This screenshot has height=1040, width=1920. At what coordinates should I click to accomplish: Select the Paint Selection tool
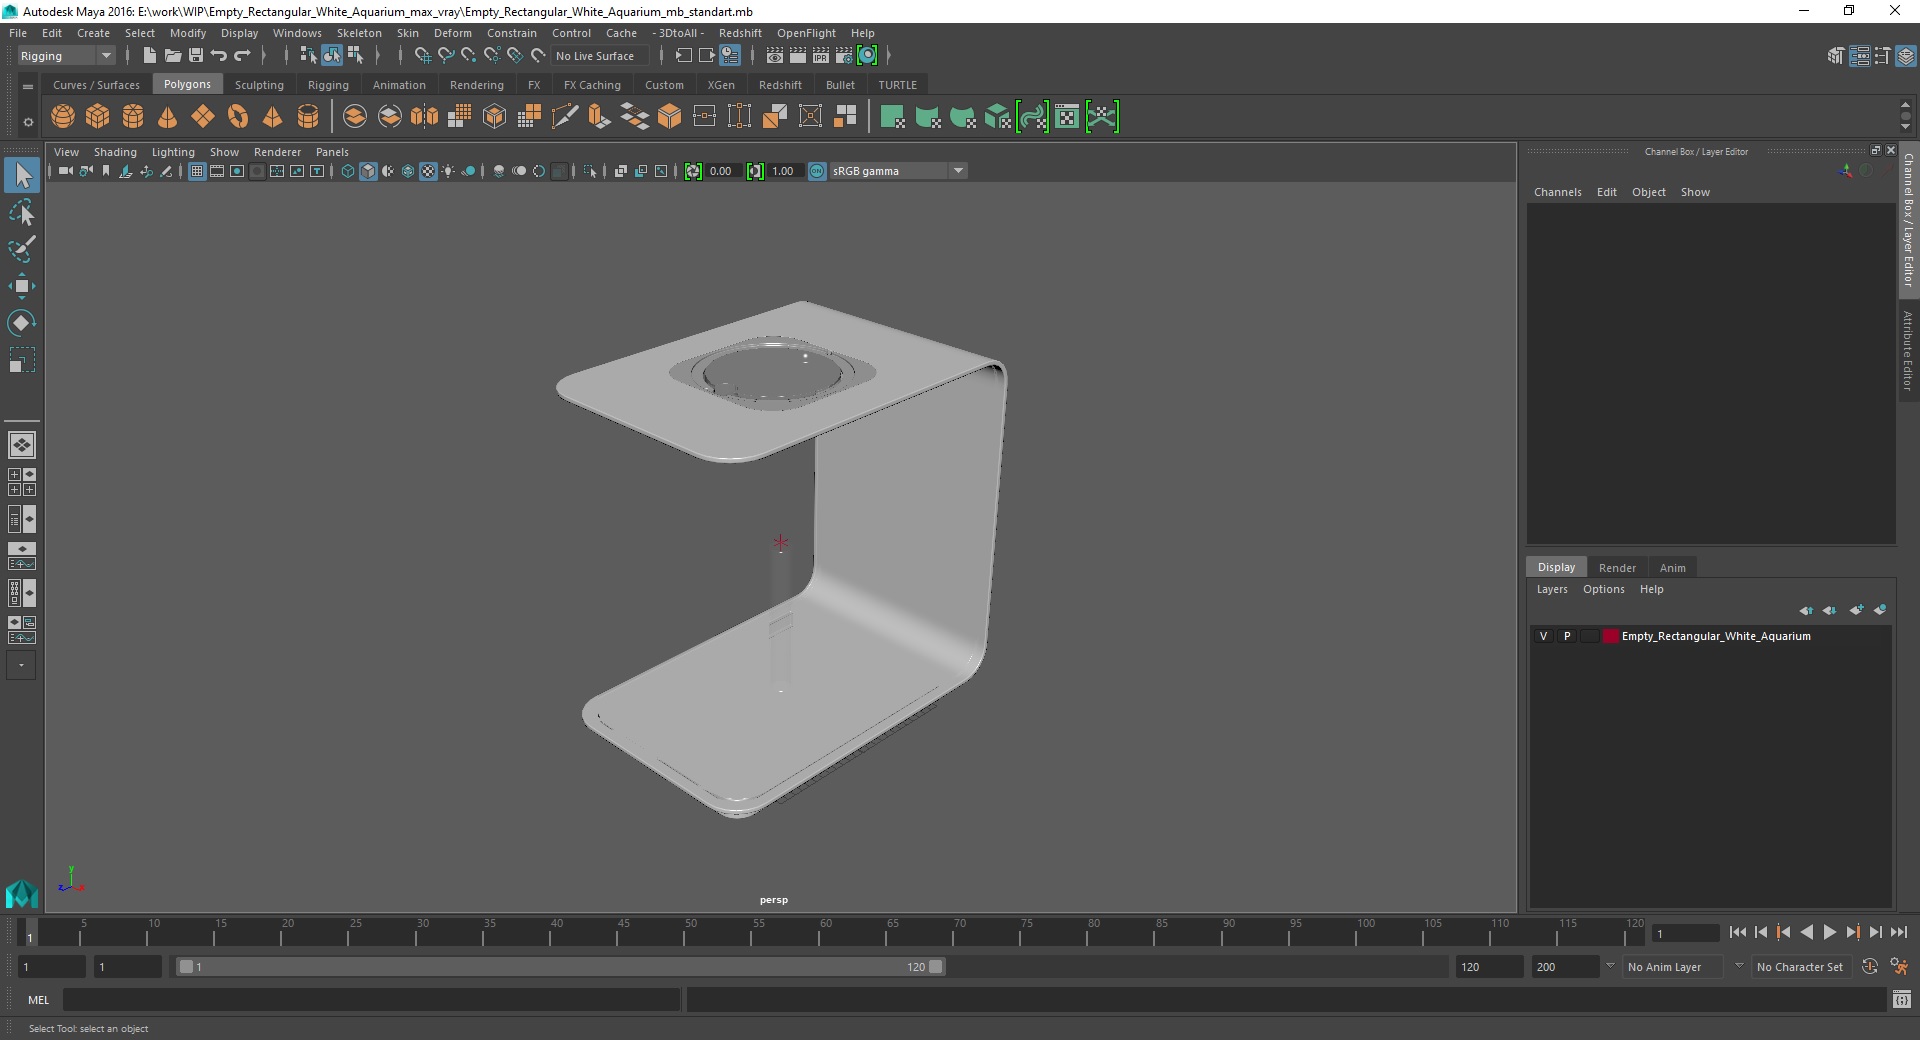pos(22,249)
